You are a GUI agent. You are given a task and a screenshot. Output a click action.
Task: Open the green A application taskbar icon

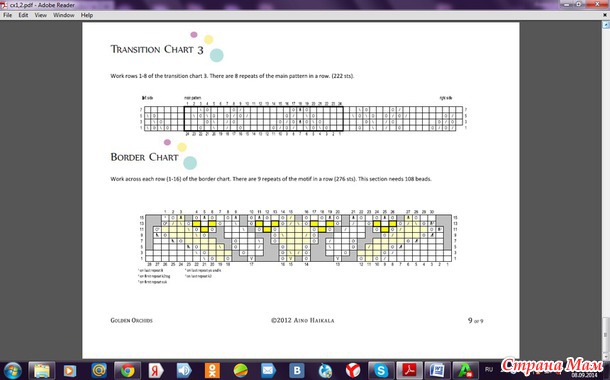[466, 371]
